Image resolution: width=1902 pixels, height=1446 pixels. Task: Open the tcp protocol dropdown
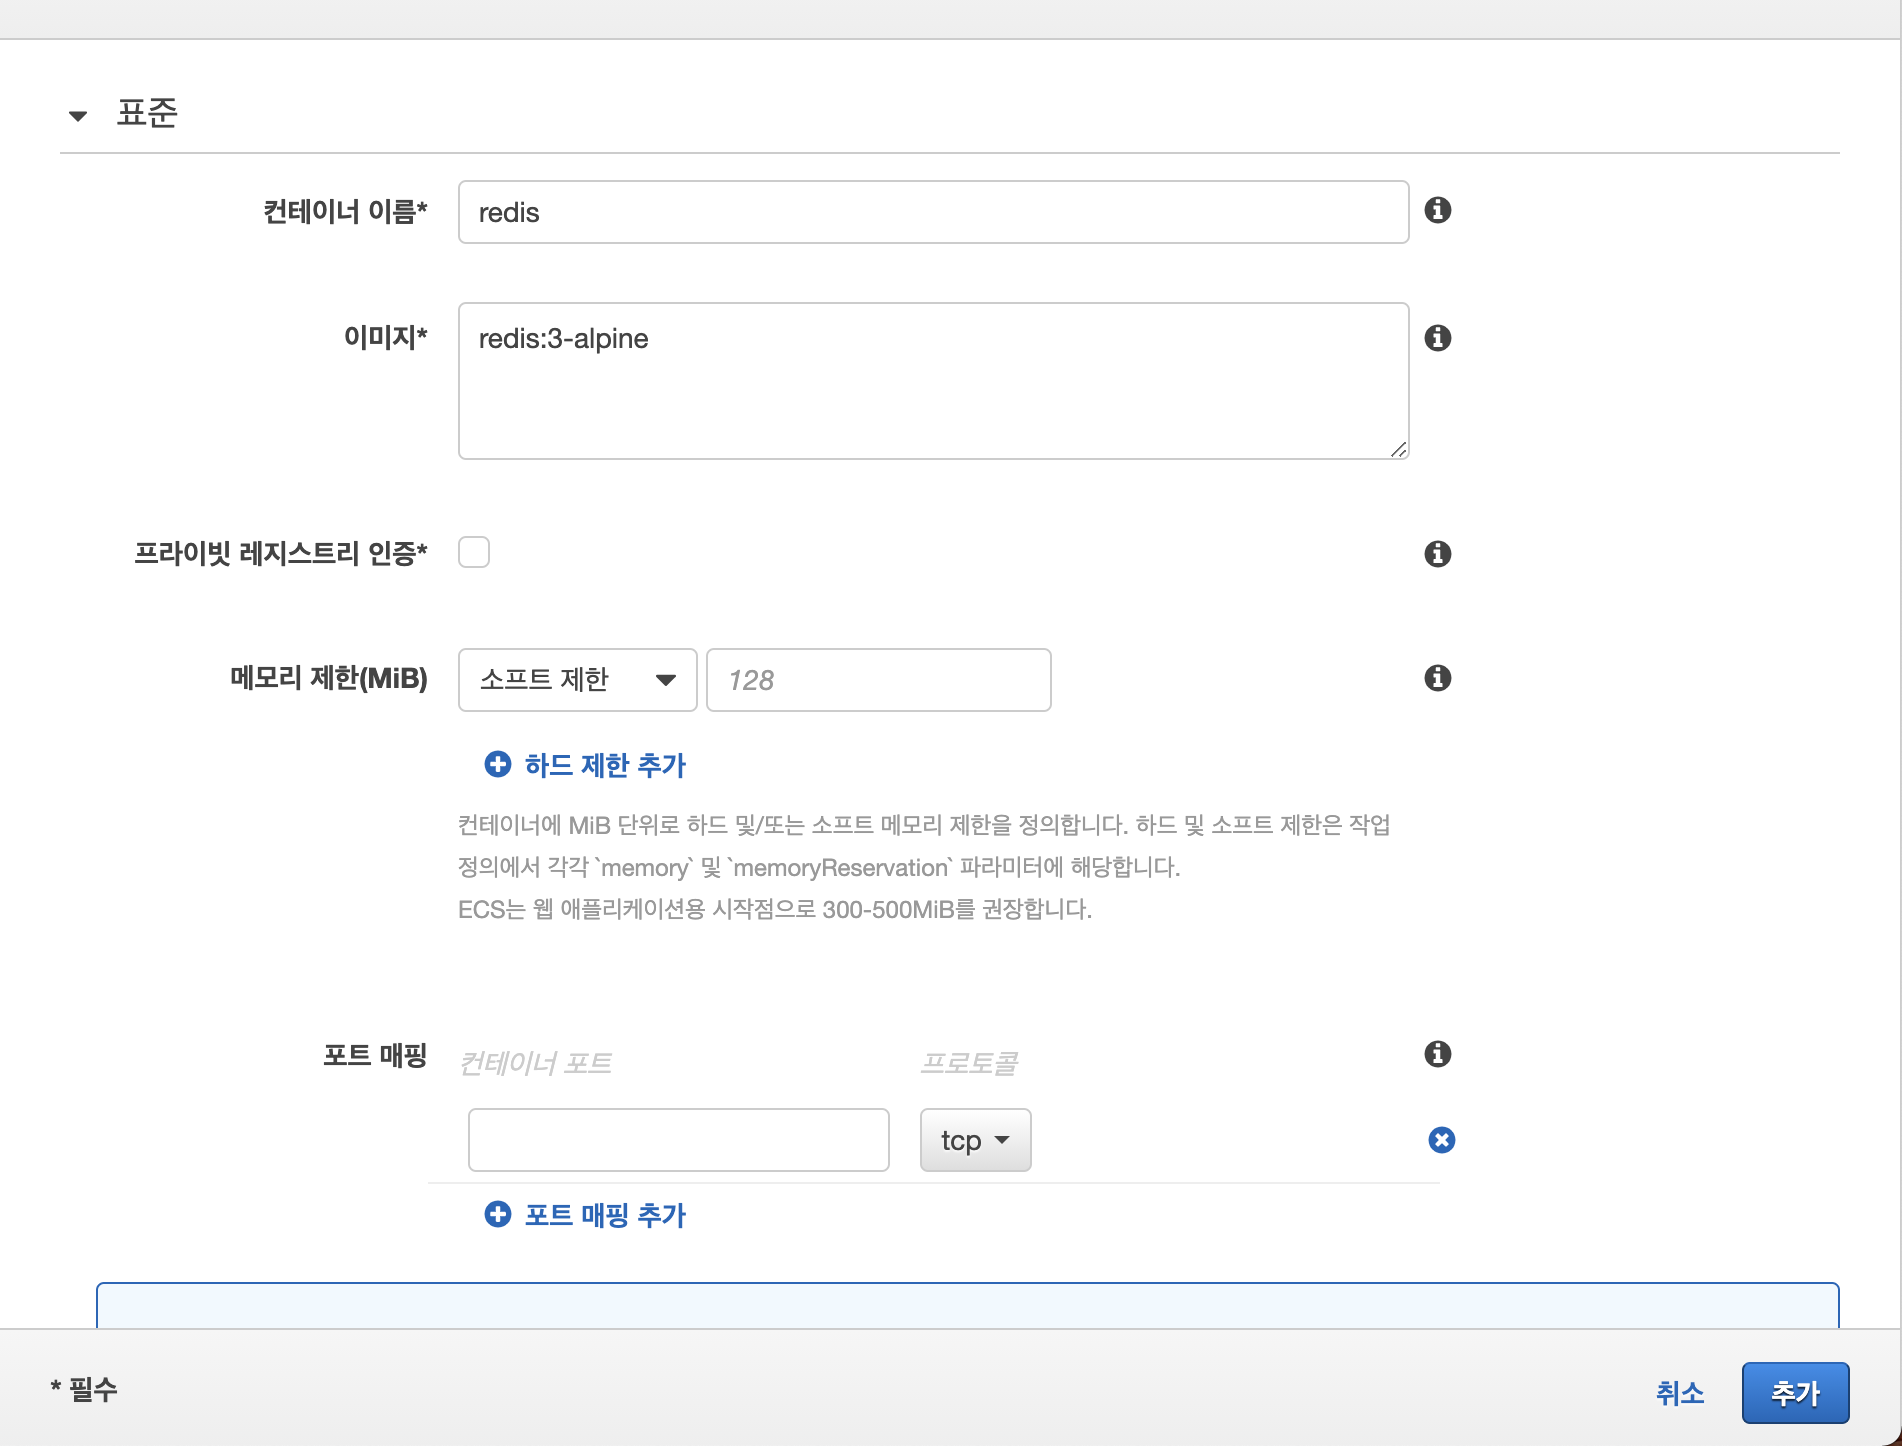pyautogui.click(x=975, y=1140)
